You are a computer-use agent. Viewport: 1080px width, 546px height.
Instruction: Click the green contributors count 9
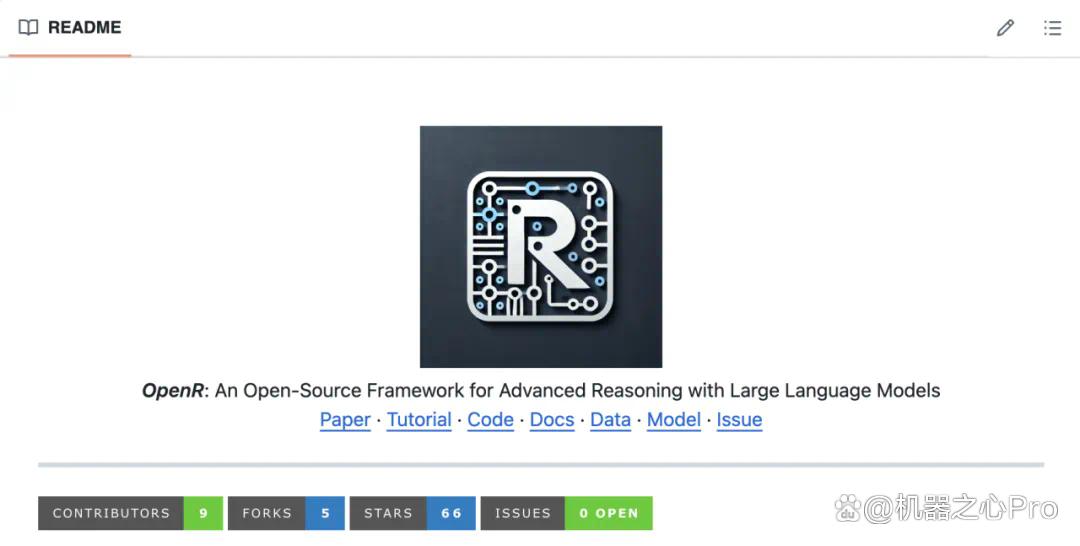click(x=203, y=513)
